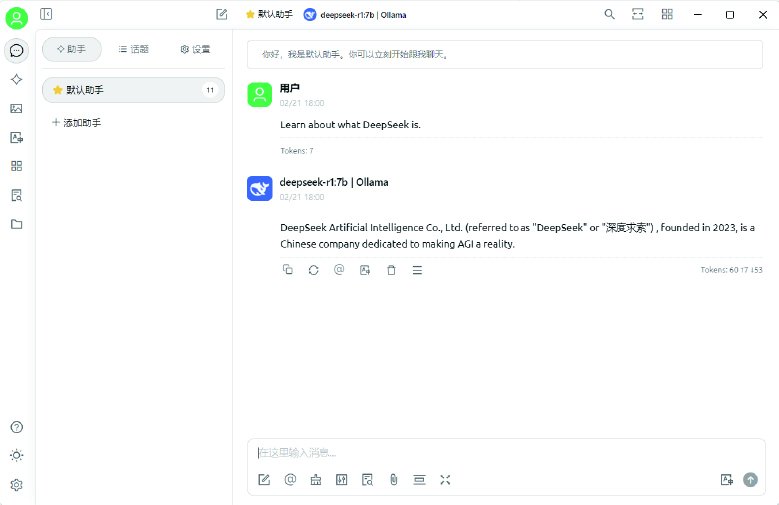779x505 pixels.
Task: Collapse the left assistant sidebar panel
Action: tap(47, 14)
